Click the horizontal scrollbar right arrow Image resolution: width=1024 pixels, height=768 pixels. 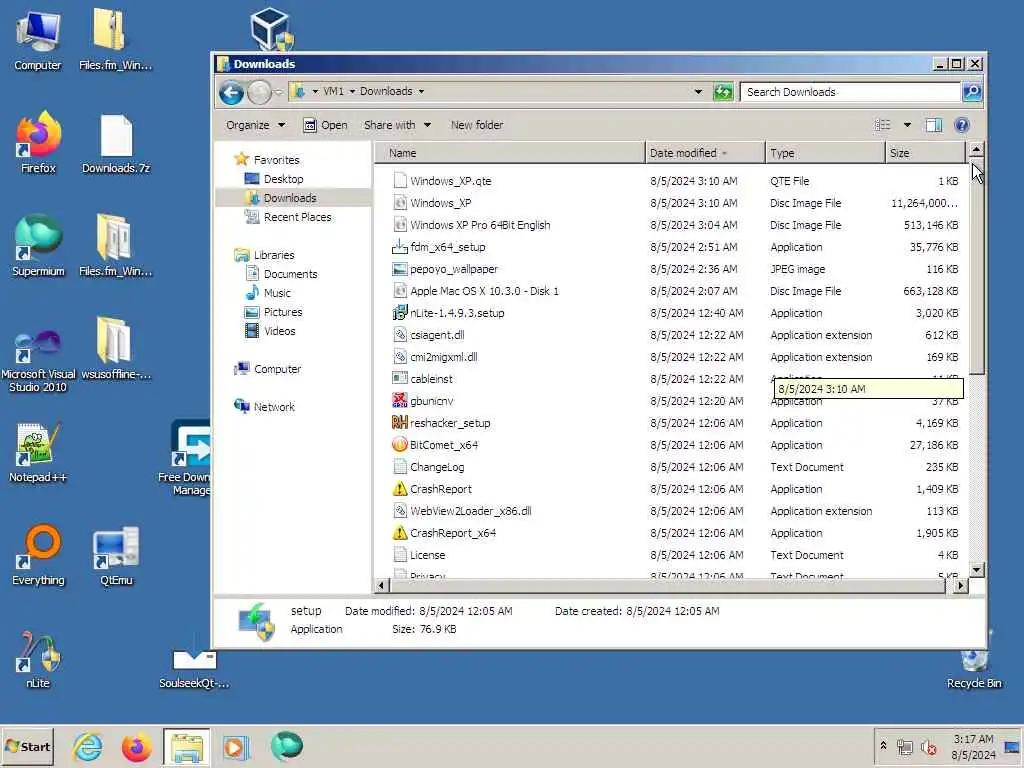(960, 585)
